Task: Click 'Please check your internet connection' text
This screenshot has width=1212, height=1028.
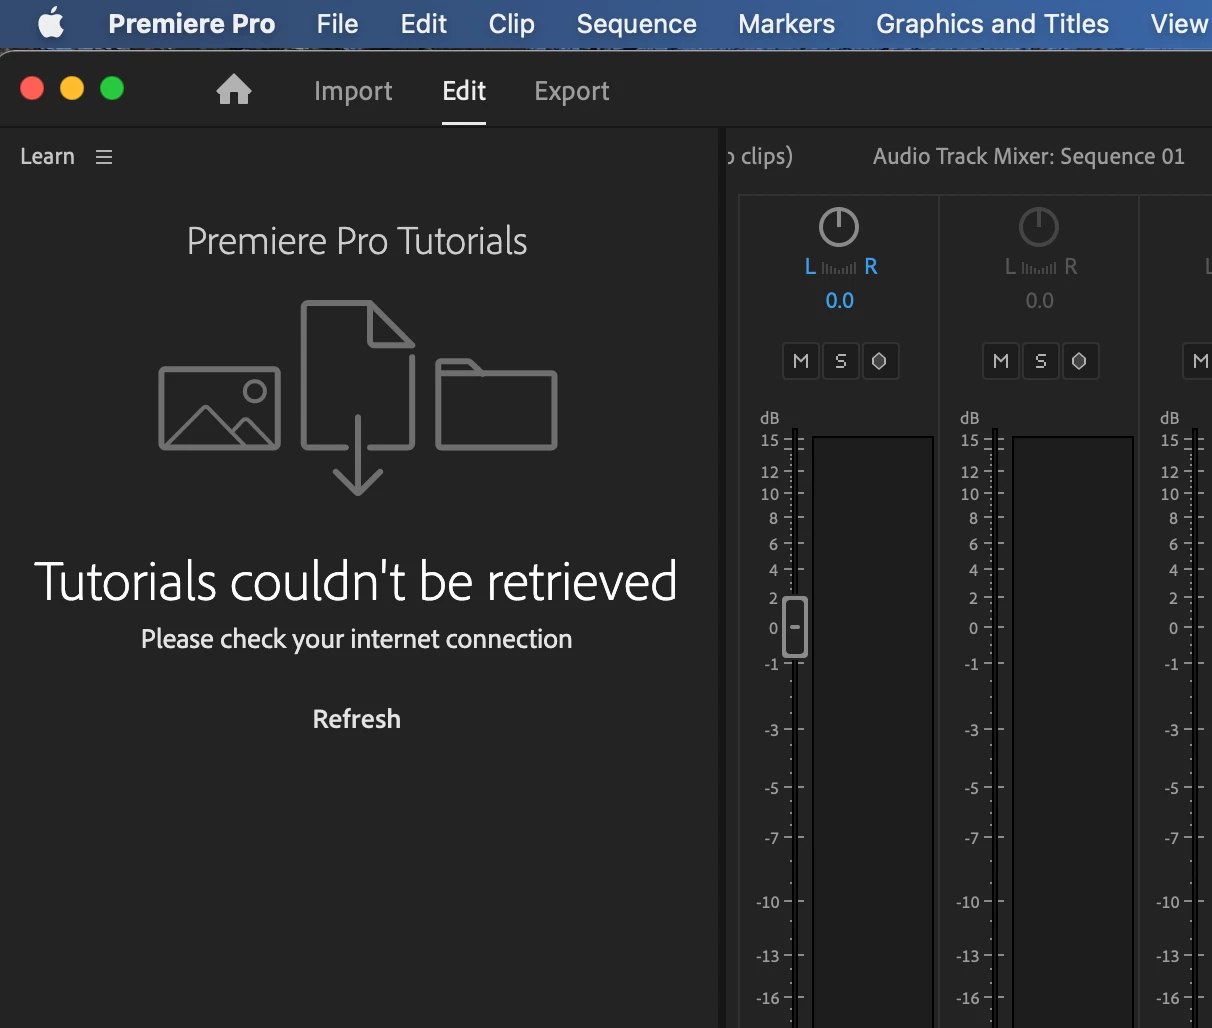Action: pos(357,639)
